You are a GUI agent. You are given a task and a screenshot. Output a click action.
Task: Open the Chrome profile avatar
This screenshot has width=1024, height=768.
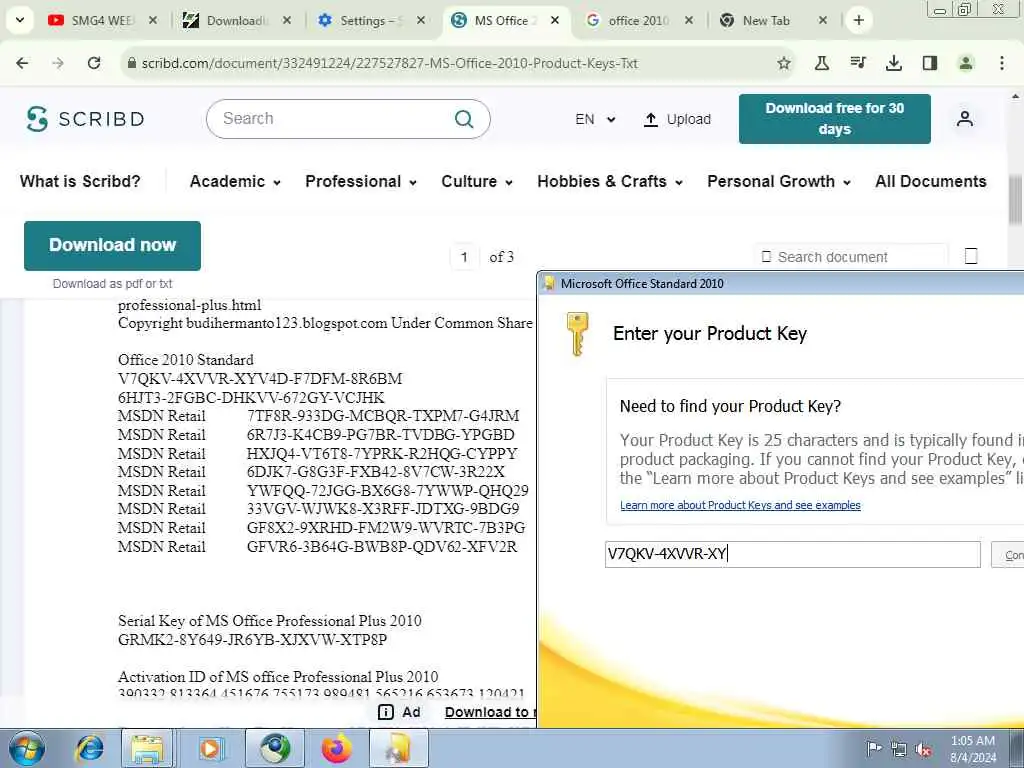pos(966,63)
